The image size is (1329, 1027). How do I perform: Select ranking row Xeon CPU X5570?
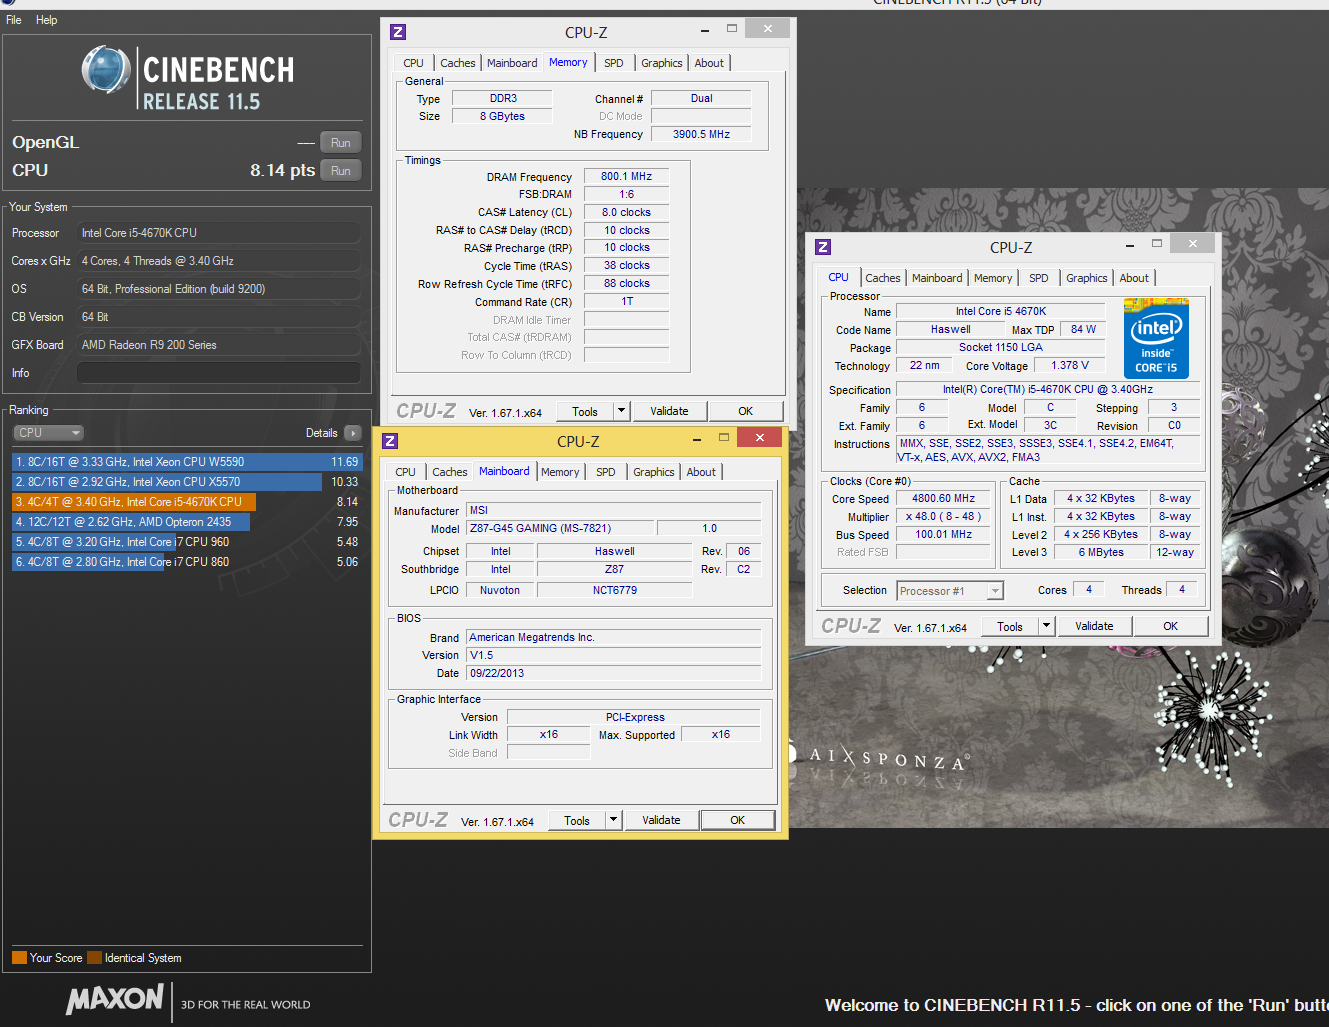click(x=187, y=482)
